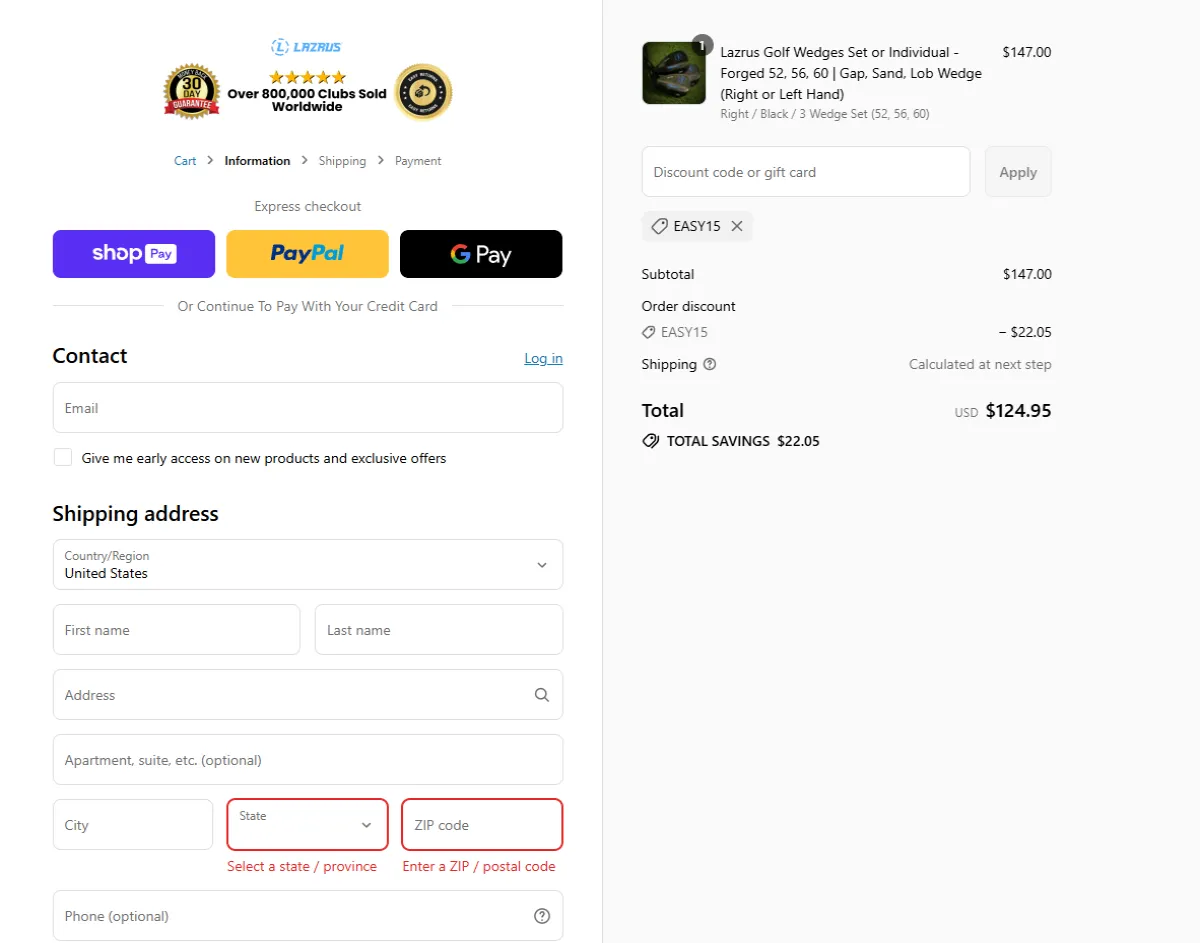Go back to Cart breadcrumb
This screenshot has width=1200, height=943.
185,161
